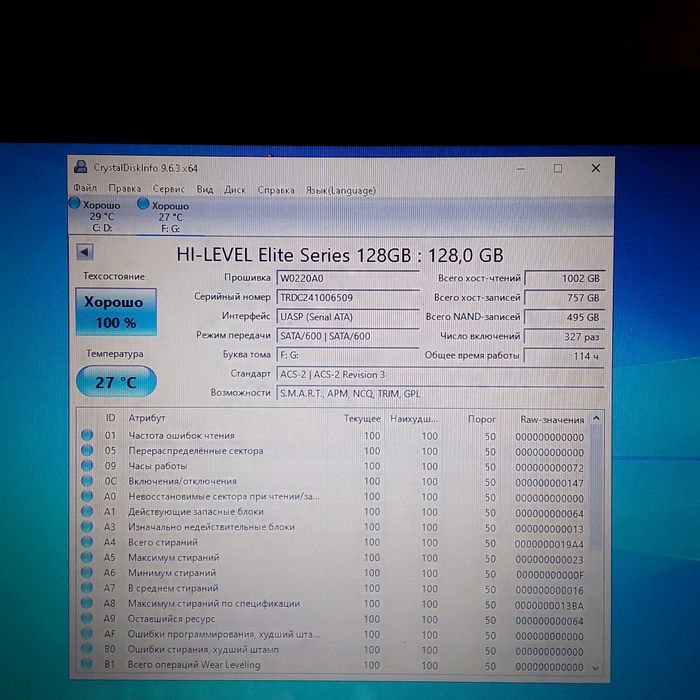Screen dimensions: 700x700
Task: Click the status dot of attribute 0C
Action: pos(87,480)
